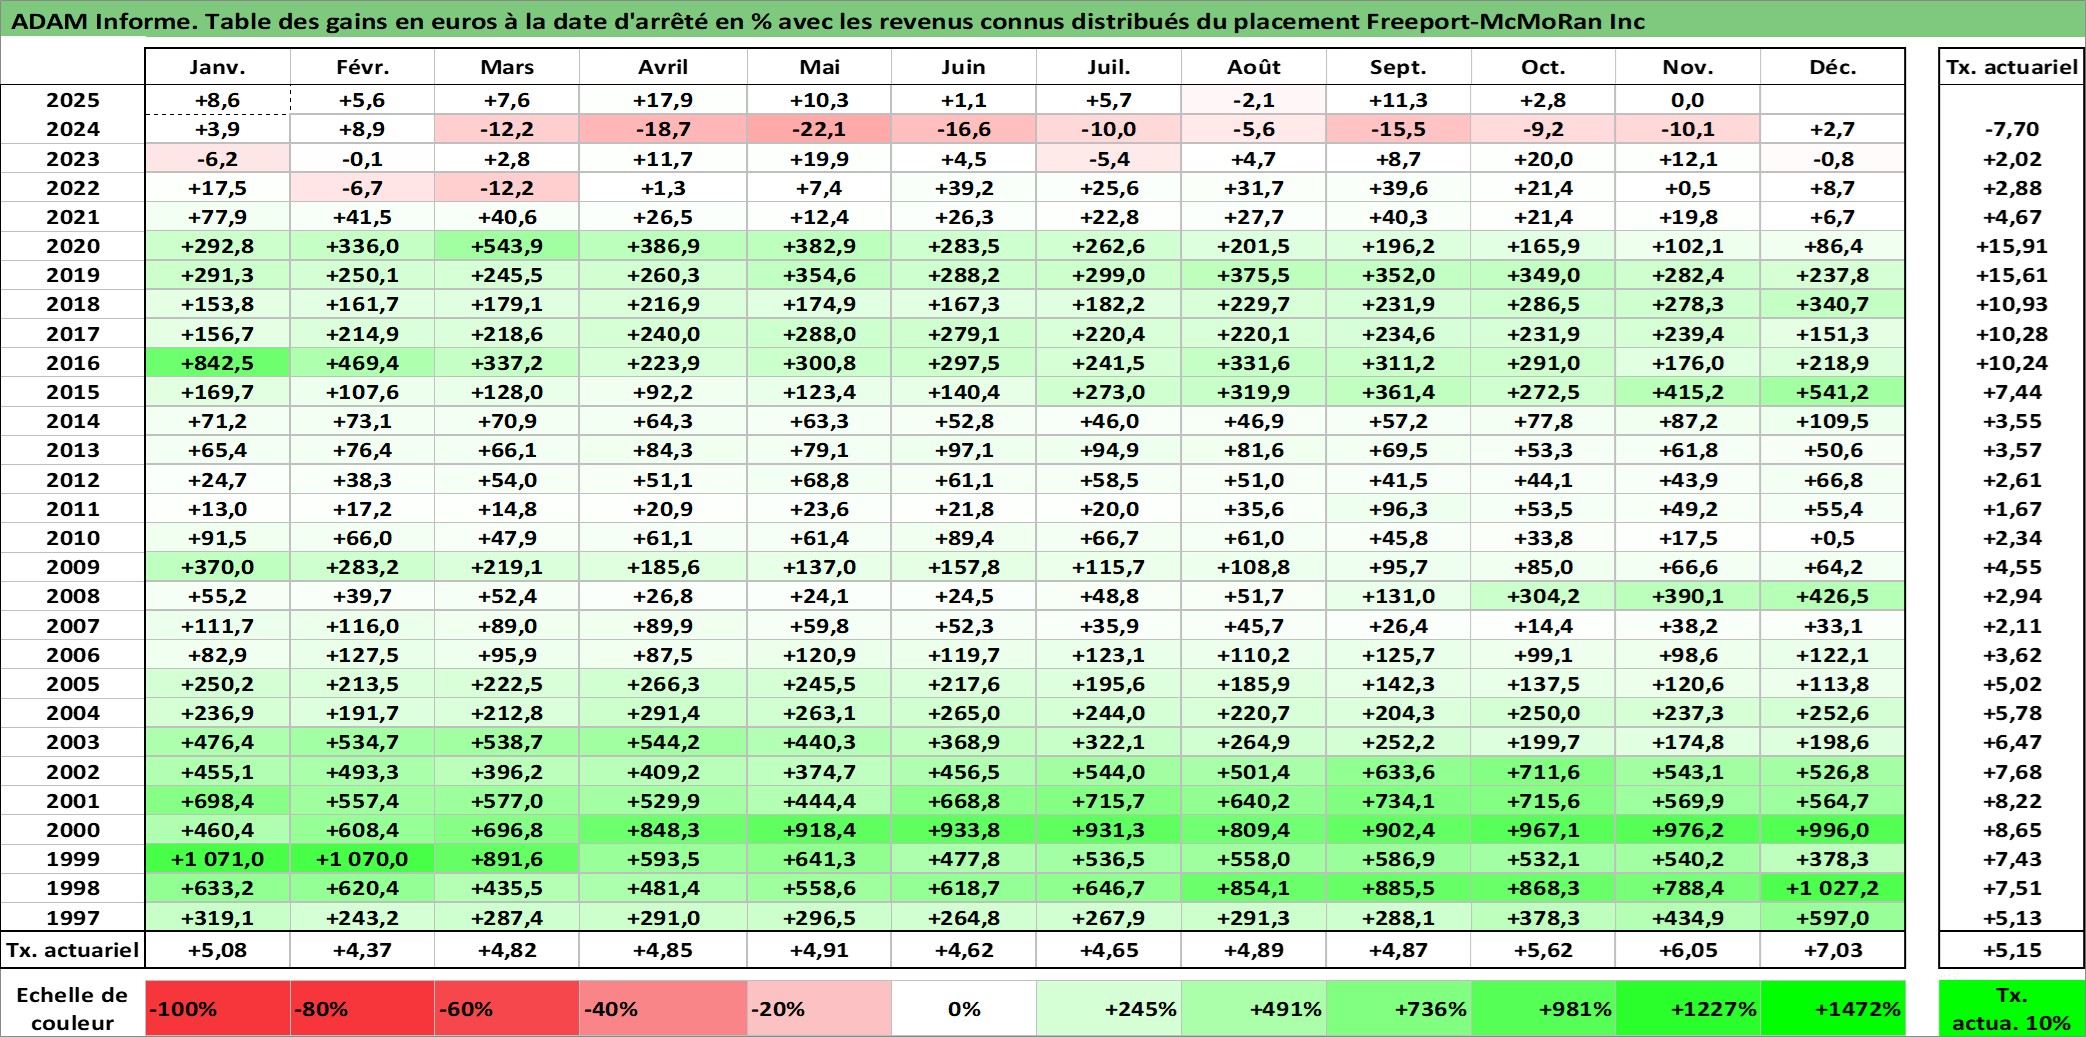Click the 0,0 cell for November 2025

click(1688, 100)
